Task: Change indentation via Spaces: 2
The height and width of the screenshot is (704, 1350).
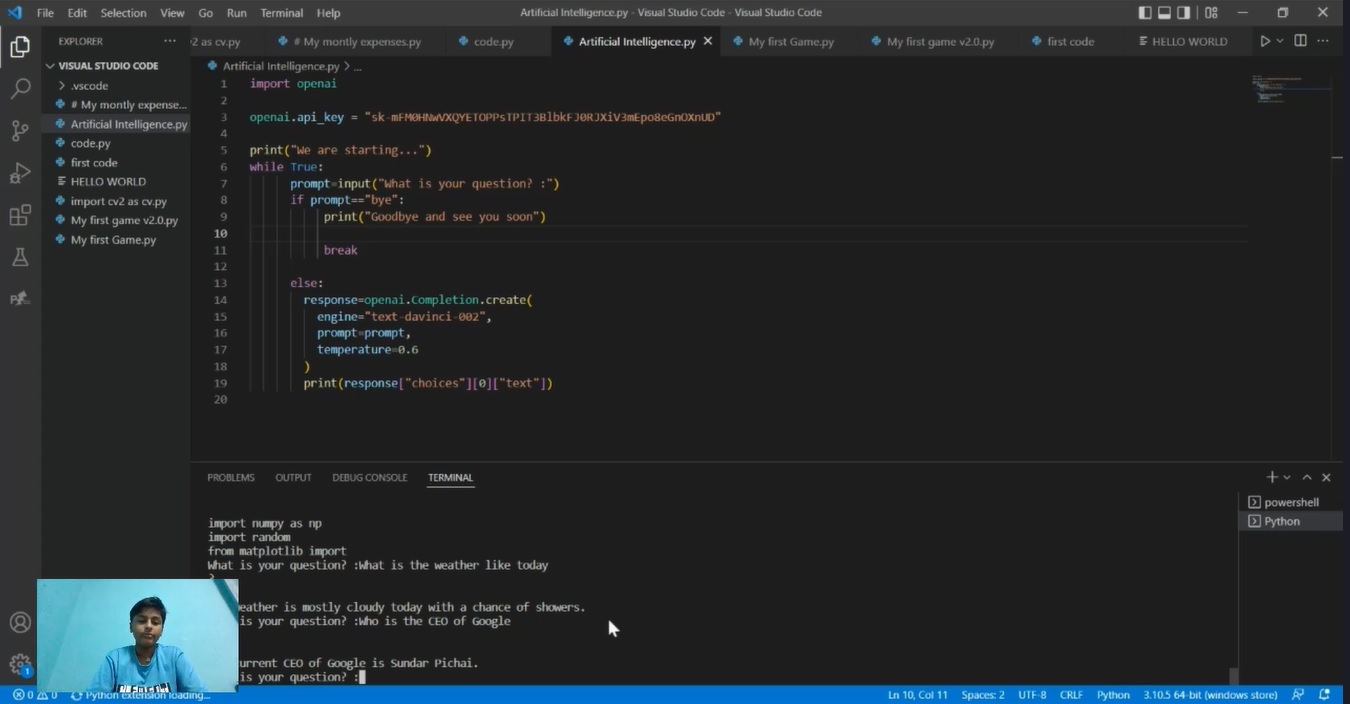Action: (x=983, y=695)
